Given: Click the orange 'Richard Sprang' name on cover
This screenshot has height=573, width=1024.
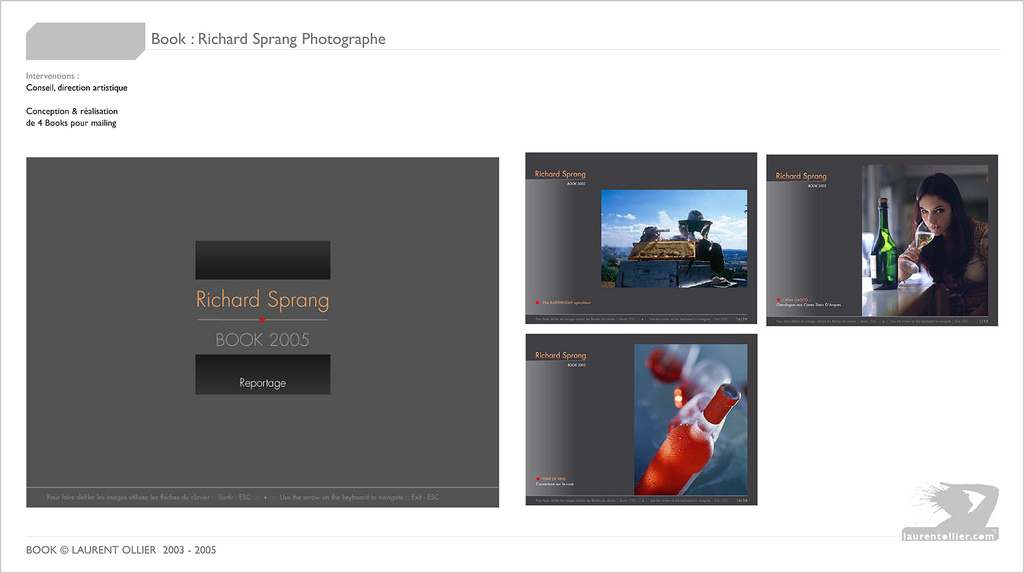Looking at the screenshot, I should pos(263,300).
